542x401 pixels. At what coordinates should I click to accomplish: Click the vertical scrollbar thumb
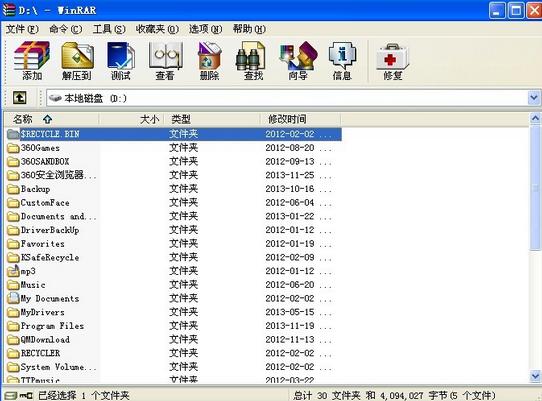pyautogui.click(x=535, y=187)
